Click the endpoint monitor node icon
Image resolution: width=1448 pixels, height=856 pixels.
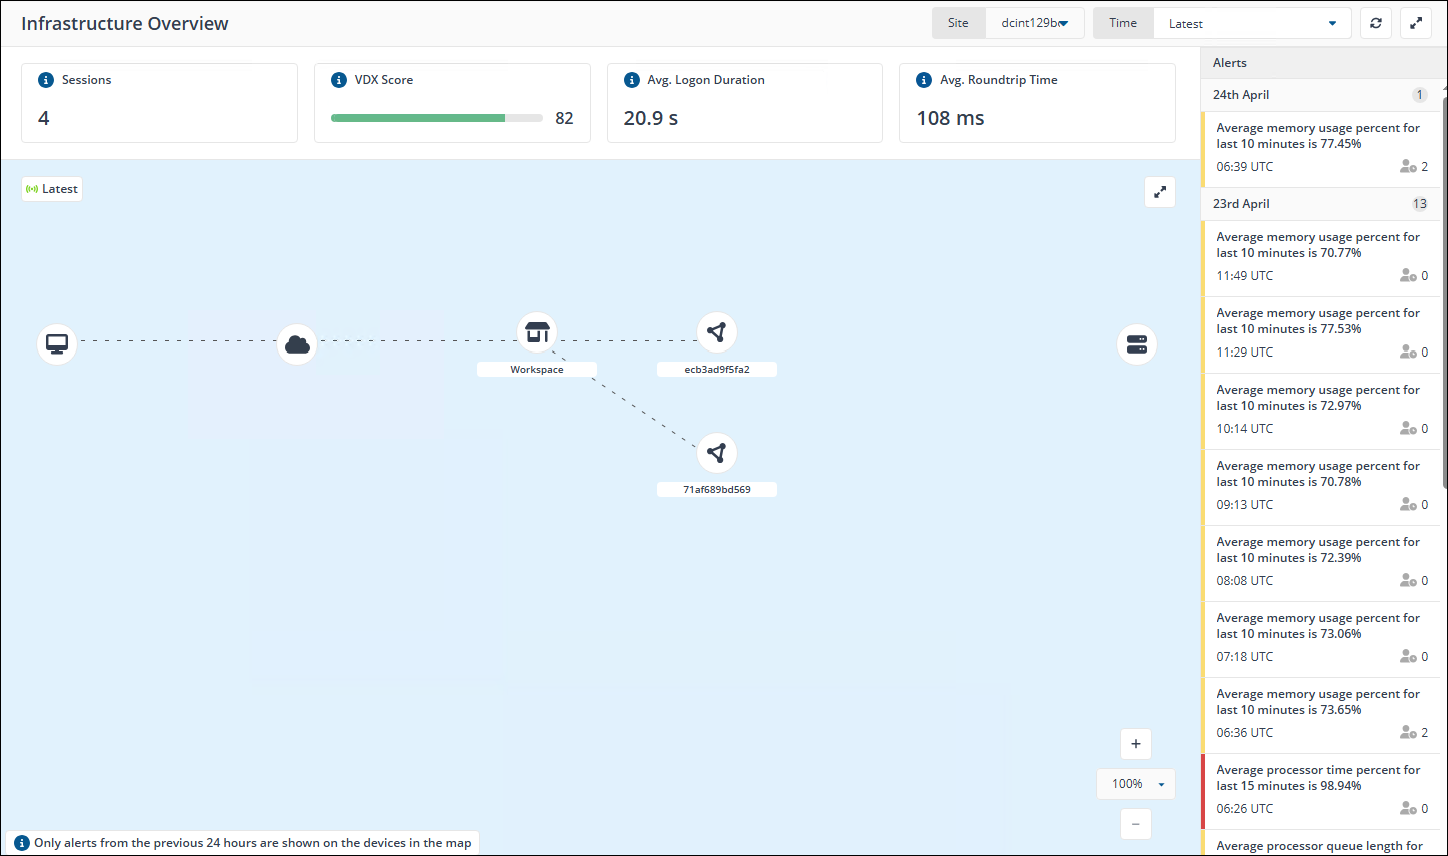pyautogui.click(x=57, y=344)
